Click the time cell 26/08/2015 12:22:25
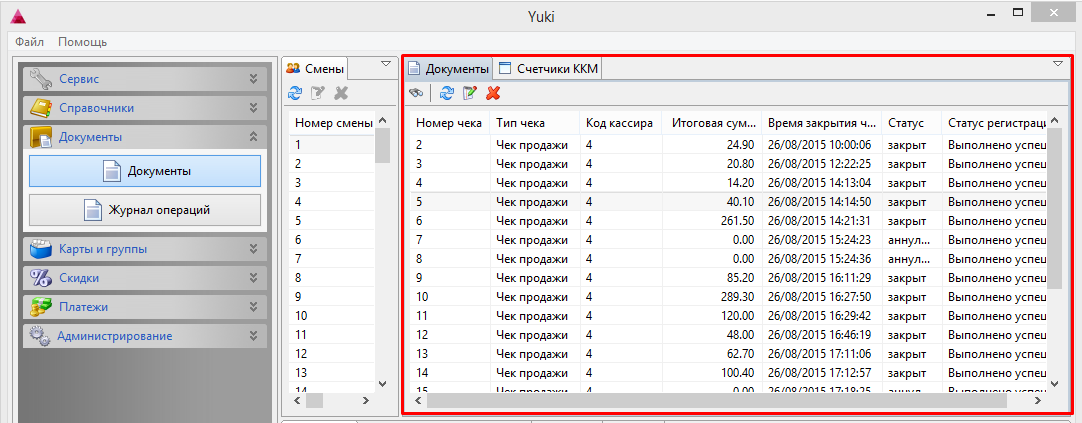Image resolution: width=1082 pixels, height=423 pixels. coord(820,164)
